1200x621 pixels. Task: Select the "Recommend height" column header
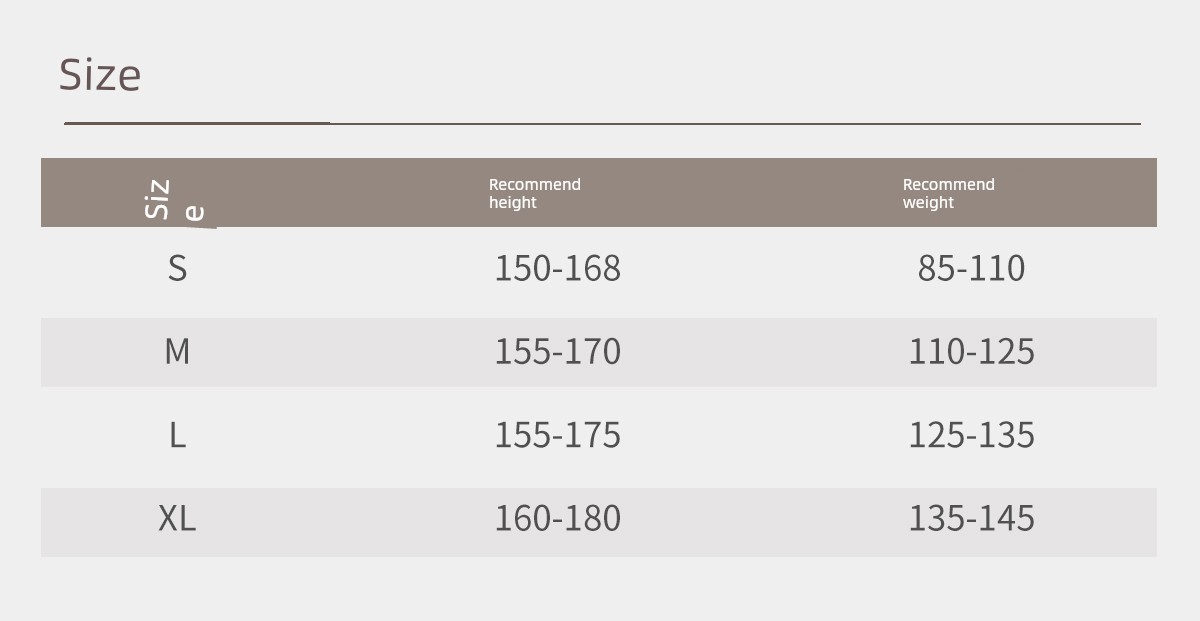534,193
